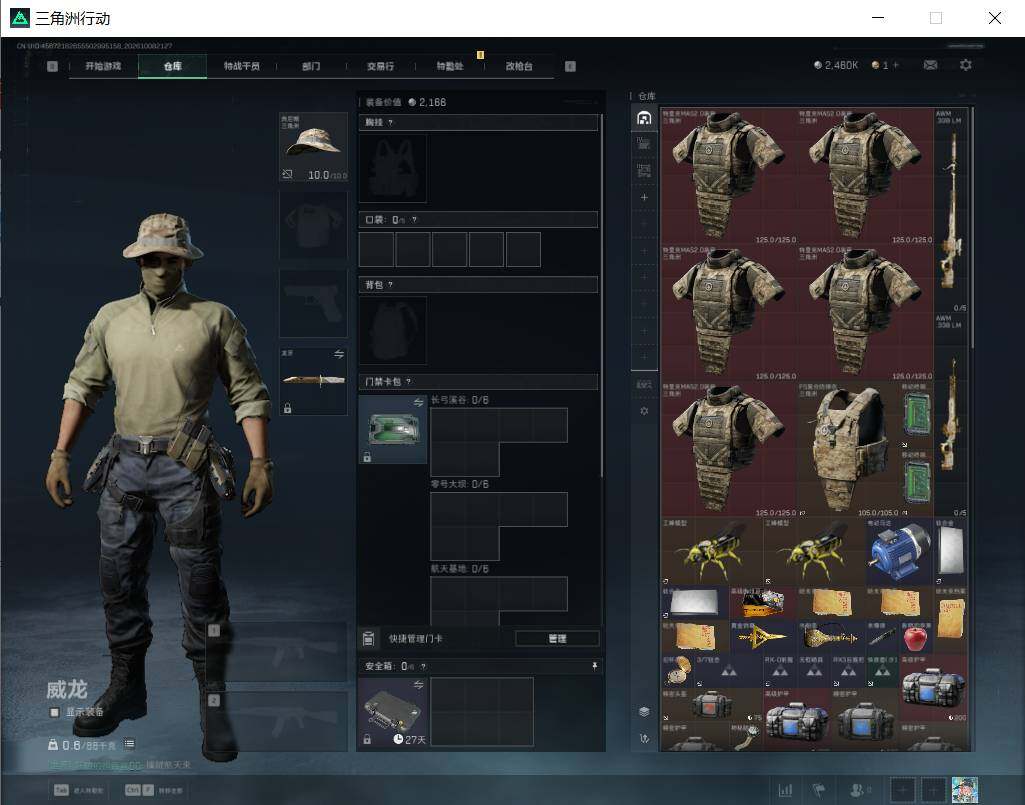Click the weight details list icon

click(x=129, y=744)
